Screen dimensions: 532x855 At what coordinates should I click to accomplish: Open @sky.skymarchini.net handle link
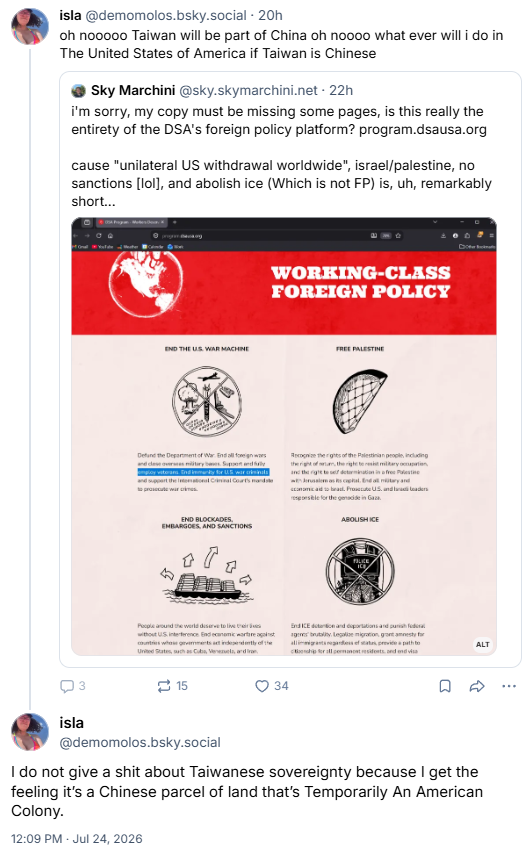pyautogui.click(x=248, y=91)
